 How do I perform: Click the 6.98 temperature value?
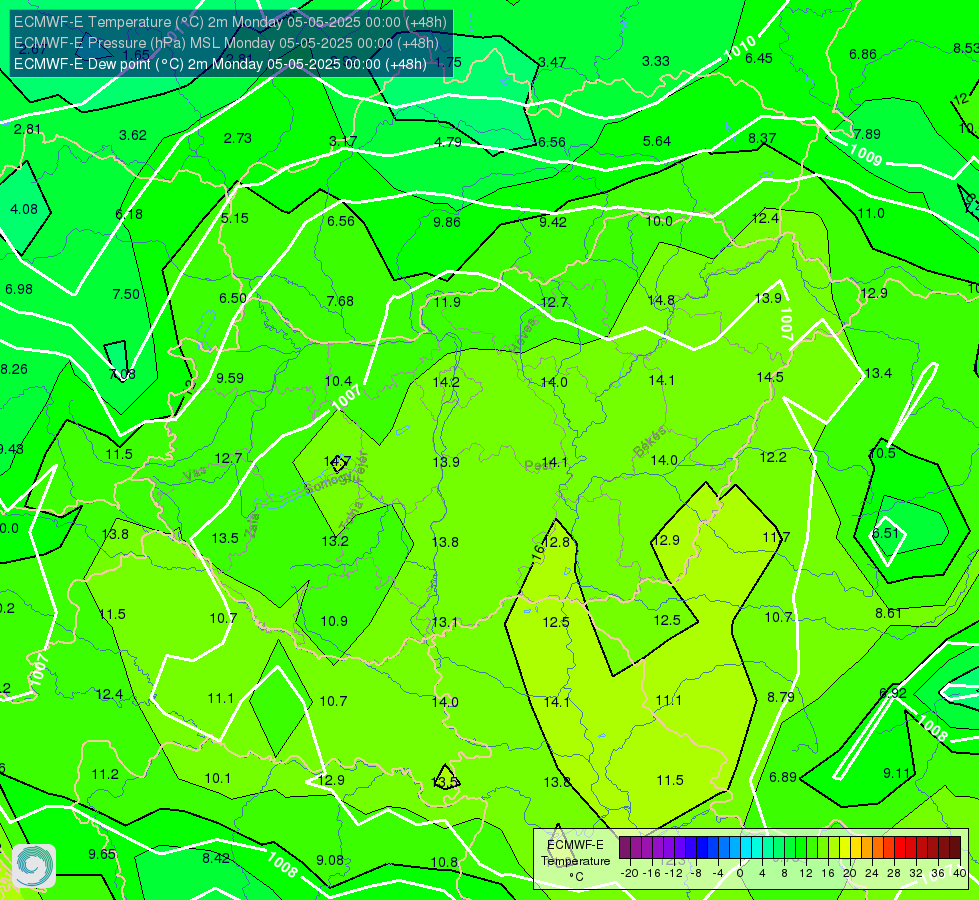[x=19, y=289]
